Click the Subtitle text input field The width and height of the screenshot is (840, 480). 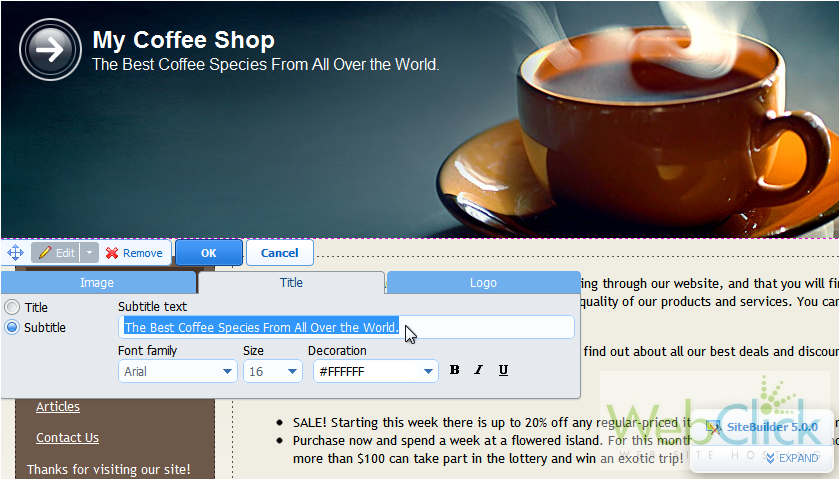[346, 327]
